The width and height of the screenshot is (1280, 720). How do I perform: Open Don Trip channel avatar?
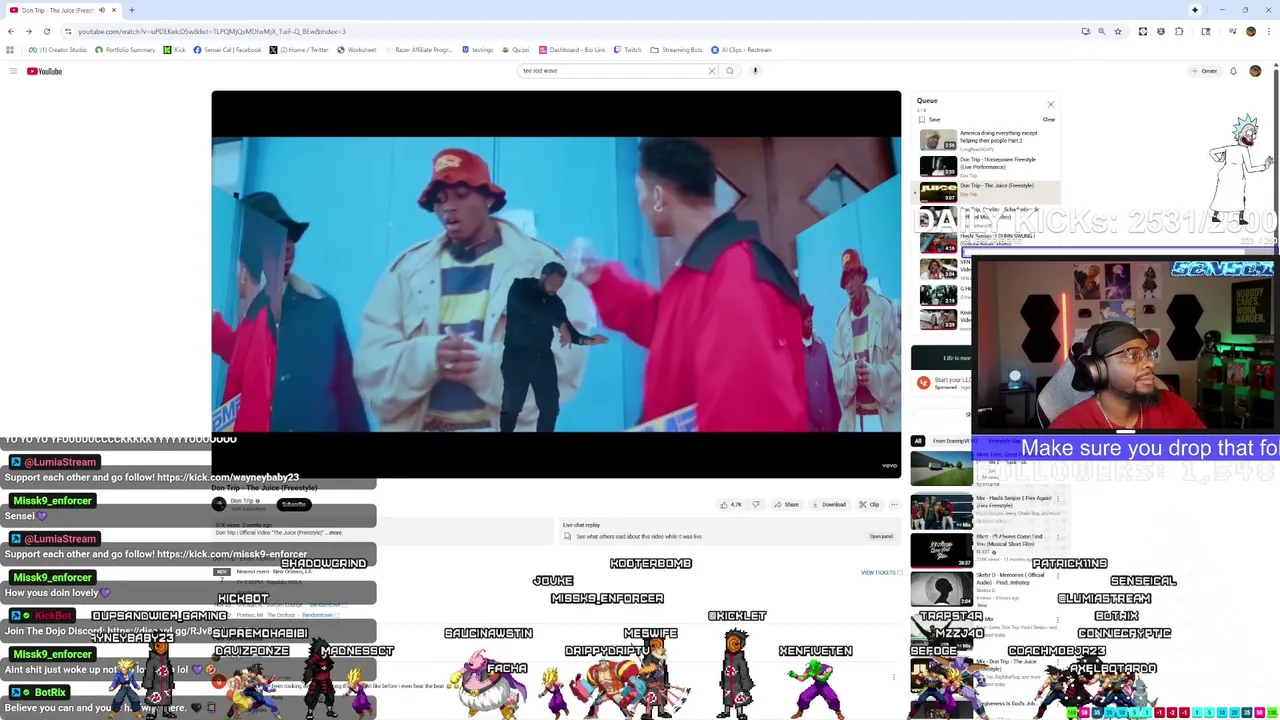click(219, 504)
